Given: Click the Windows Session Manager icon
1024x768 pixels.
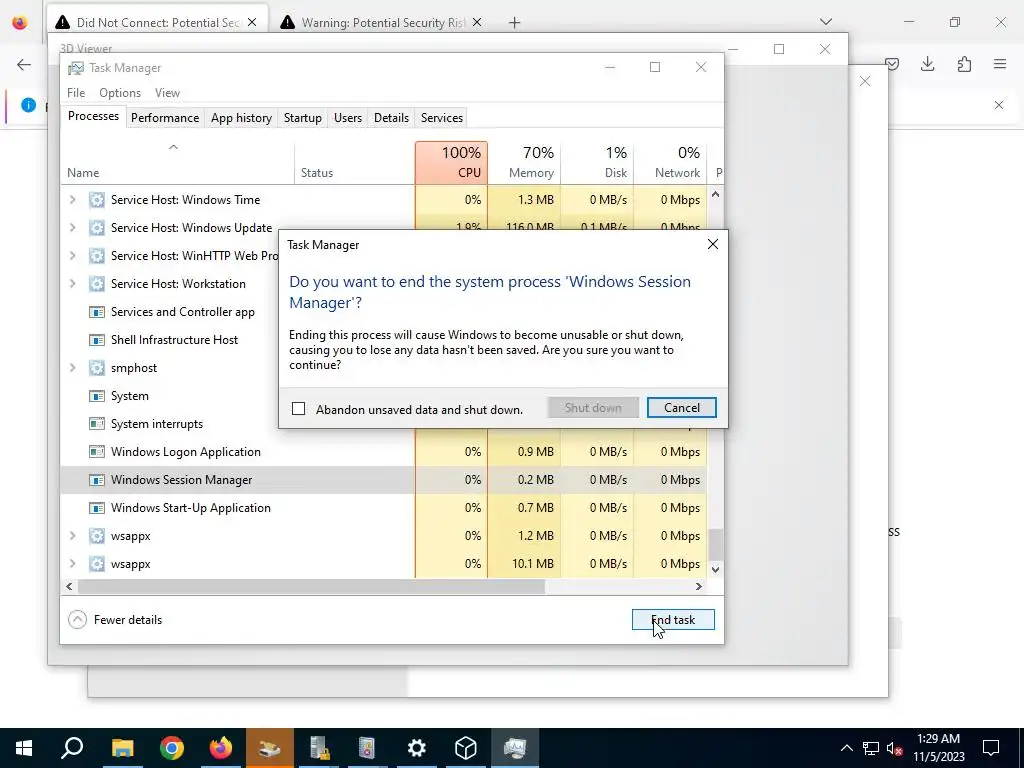Looking at the screenshot, I should [97, 480].
